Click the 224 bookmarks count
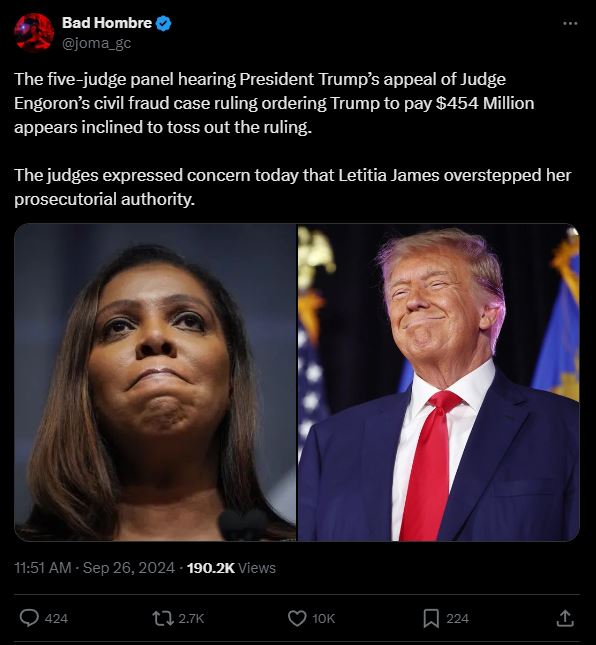596x645 pixels. (457, 618)
